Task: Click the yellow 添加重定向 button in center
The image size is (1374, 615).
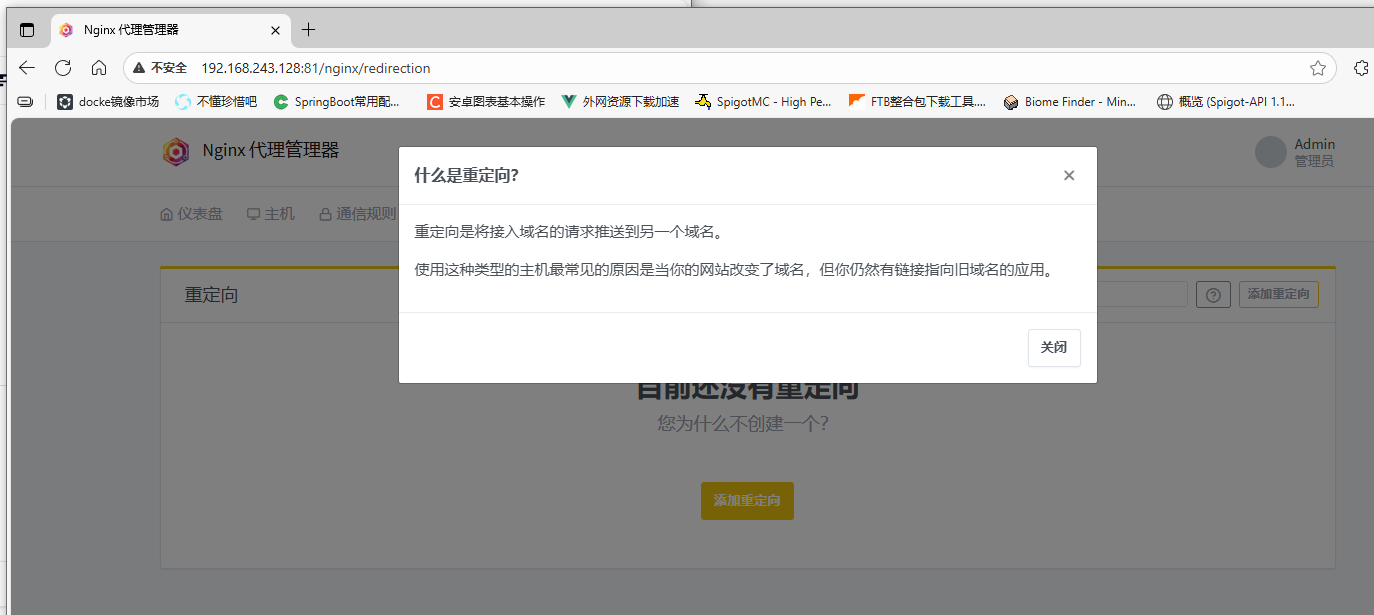Action: point(747,500)
